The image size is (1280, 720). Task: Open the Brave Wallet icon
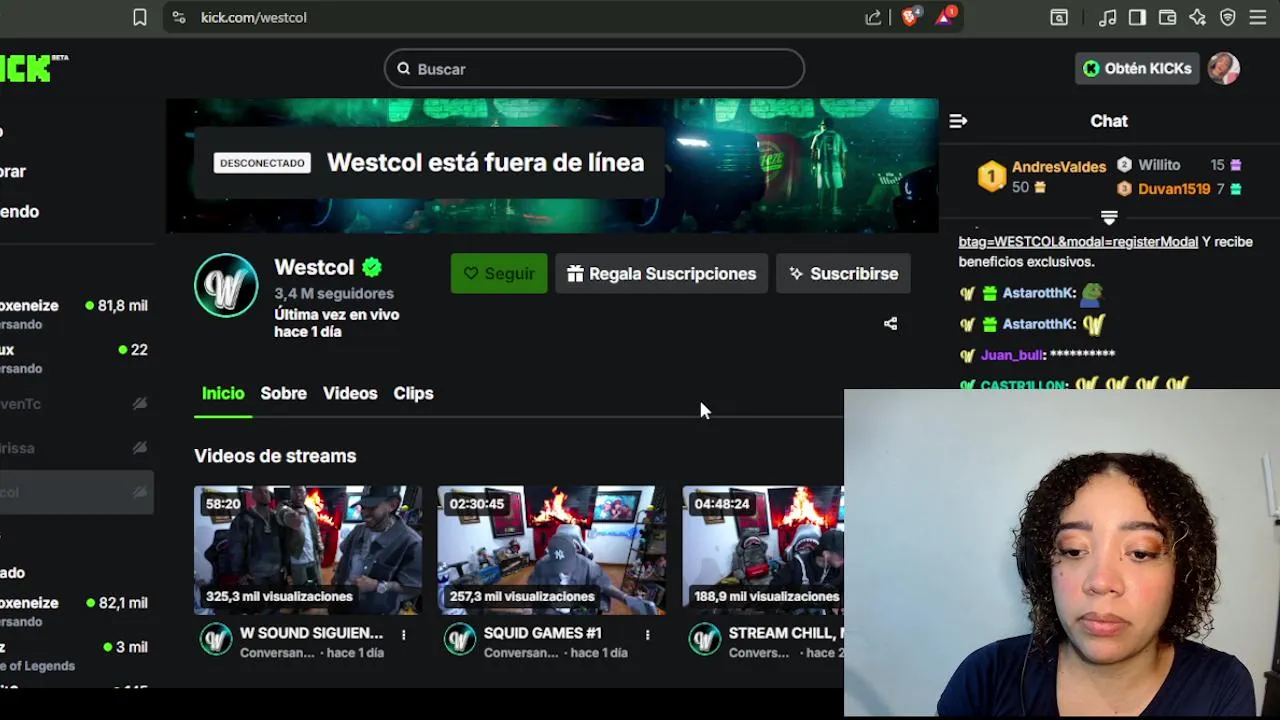click(x=1167, y=17)
